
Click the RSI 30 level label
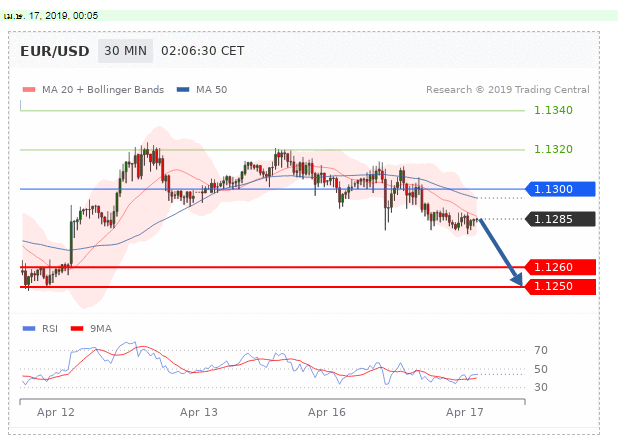pyautogui.click(x=541, y=387)
